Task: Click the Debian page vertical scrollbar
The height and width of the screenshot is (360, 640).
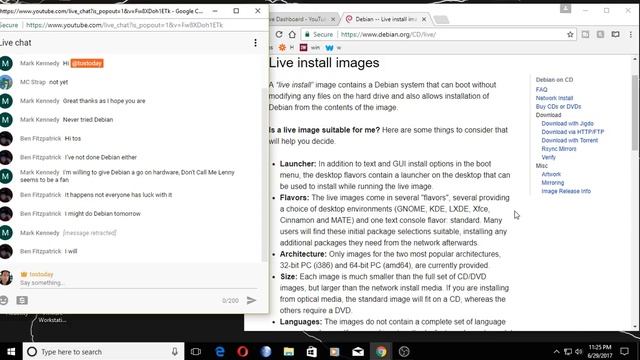Action: click(x=635, y=113)
